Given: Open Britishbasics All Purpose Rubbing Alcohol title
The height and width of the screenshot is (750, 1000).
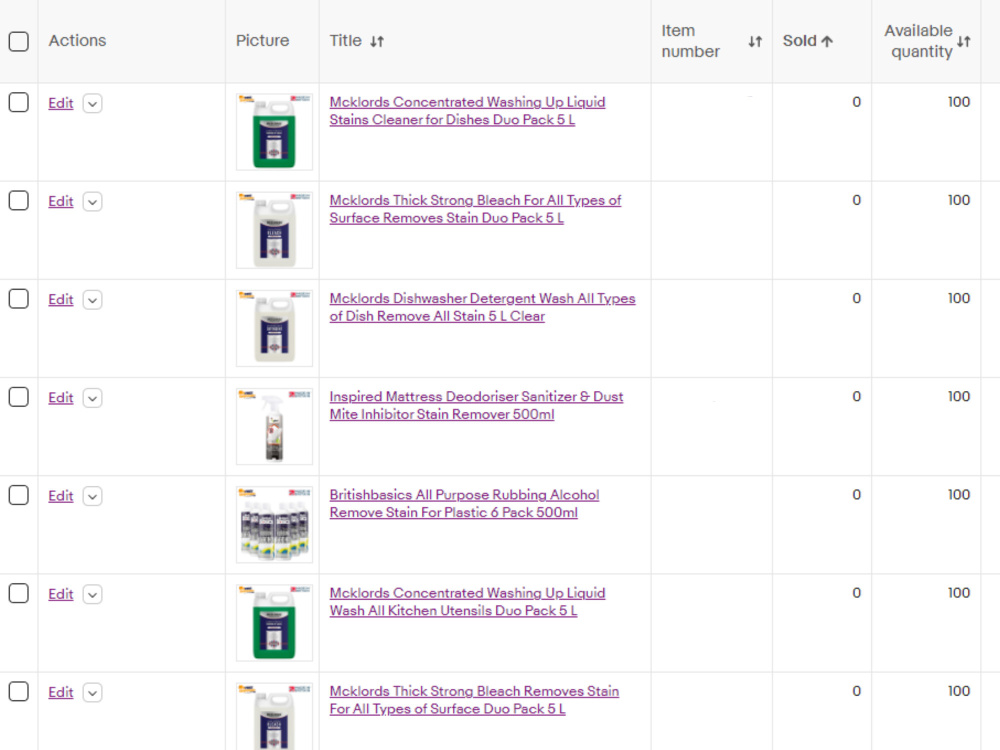Looking at the screenshot, I should [x=464, y=504].
